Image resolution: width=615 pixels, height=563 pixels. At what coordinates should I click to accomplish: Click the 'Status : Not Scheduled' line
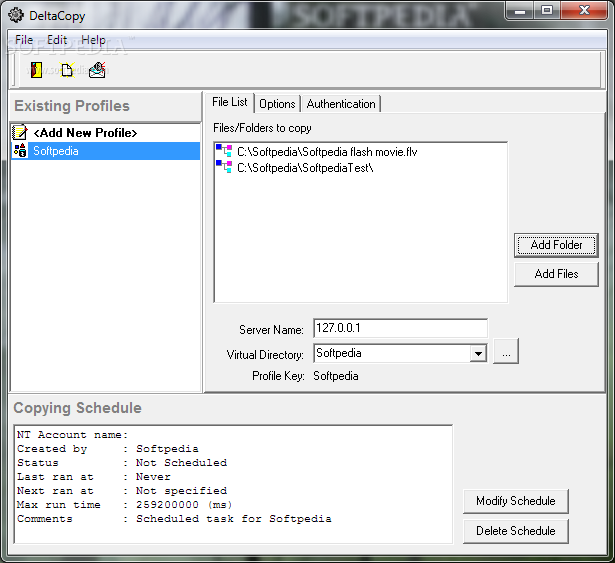122,463
